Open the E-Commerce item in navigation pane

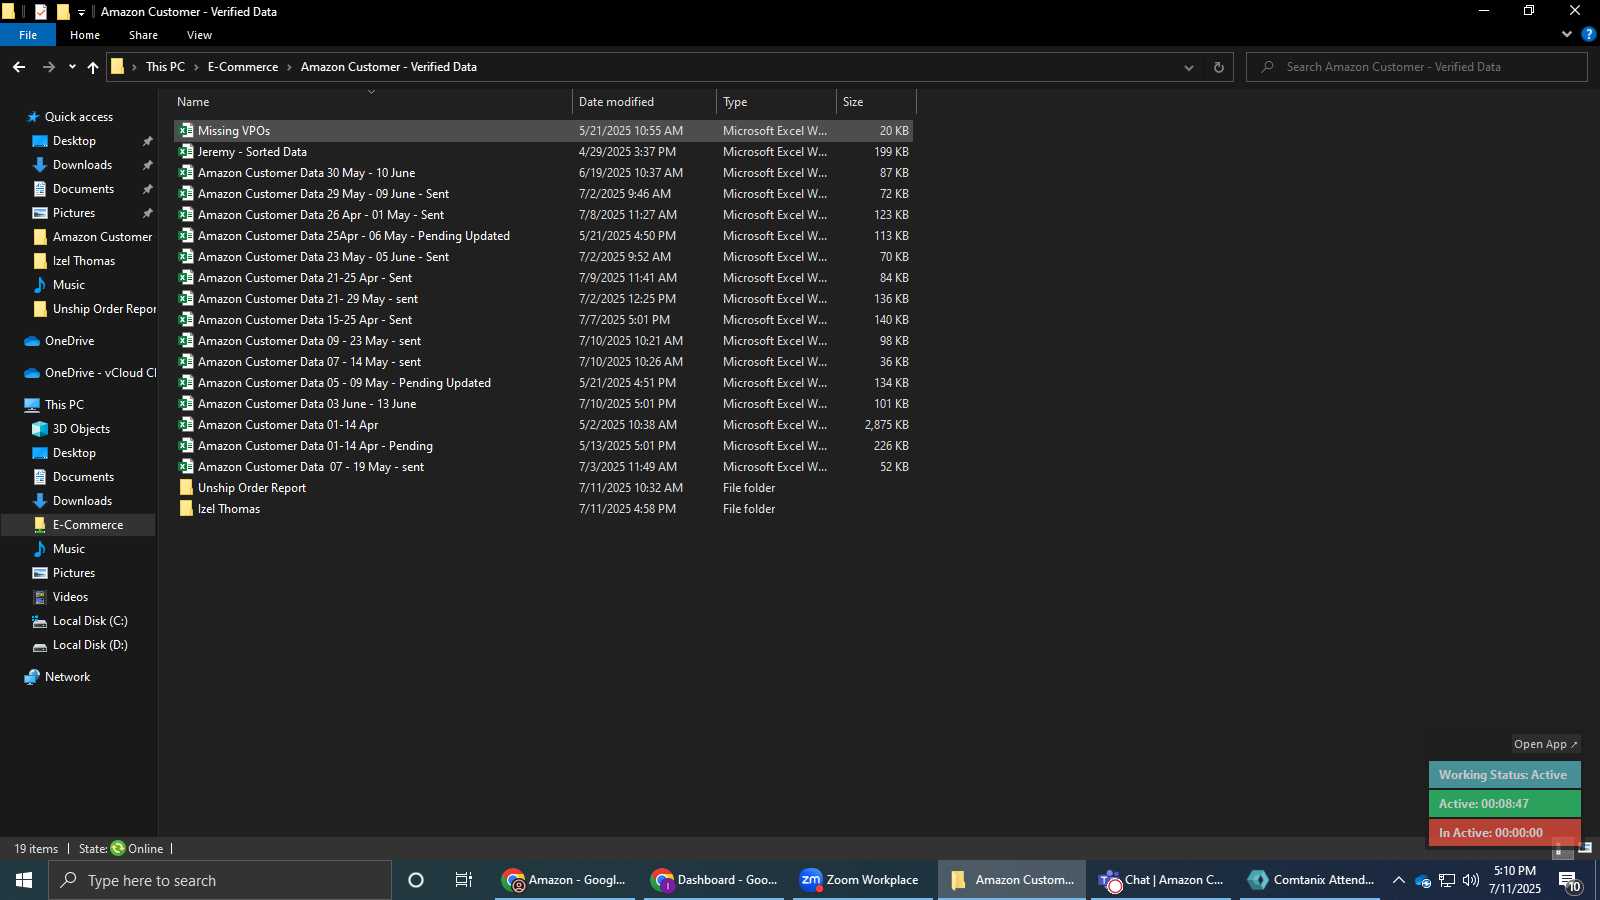click(88, 525)
